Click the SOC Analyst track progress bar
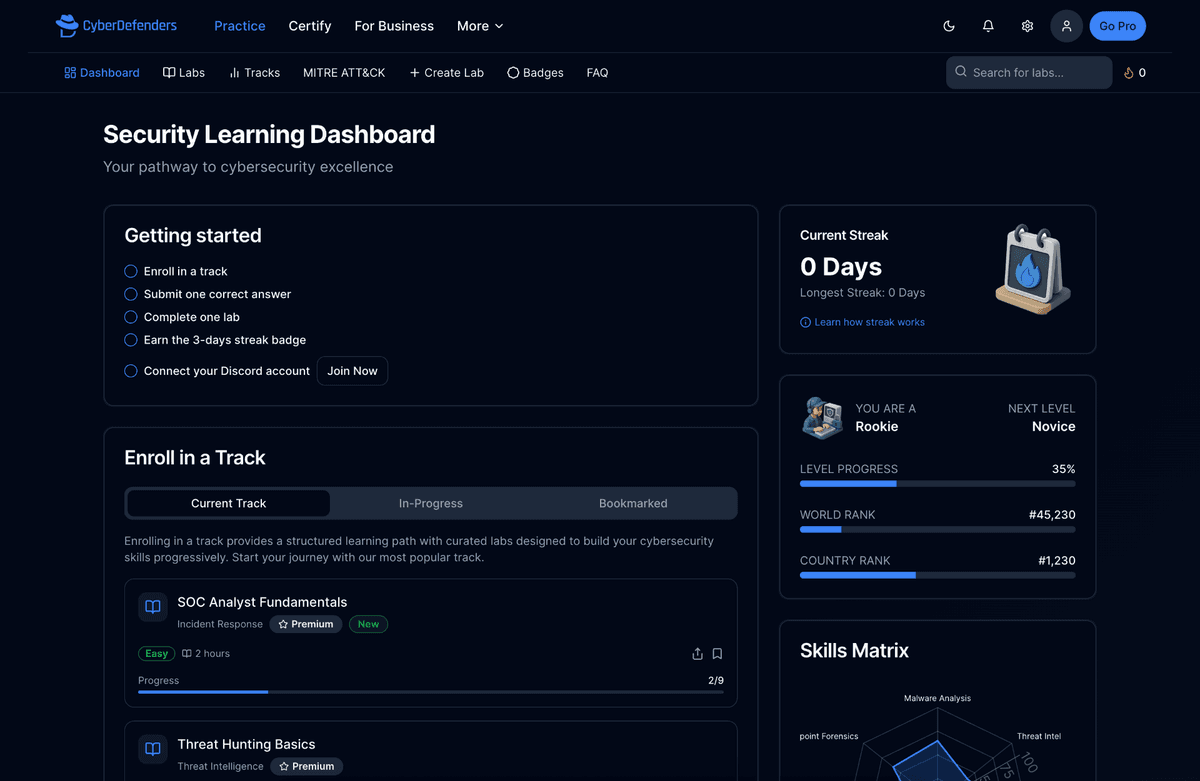Screen dimensions: 1200x781 (431, 691)
